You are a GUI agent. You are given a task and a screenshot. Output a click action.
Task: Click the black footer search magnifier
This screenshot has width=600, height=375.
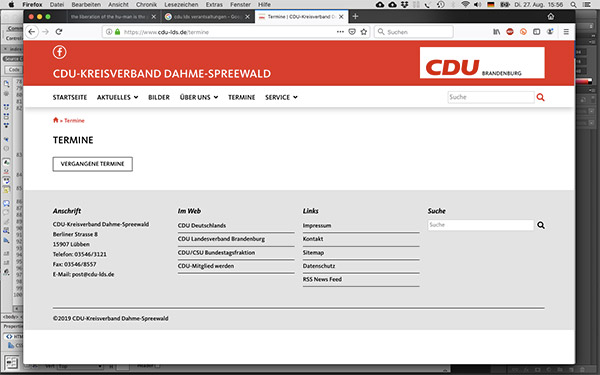541,225
